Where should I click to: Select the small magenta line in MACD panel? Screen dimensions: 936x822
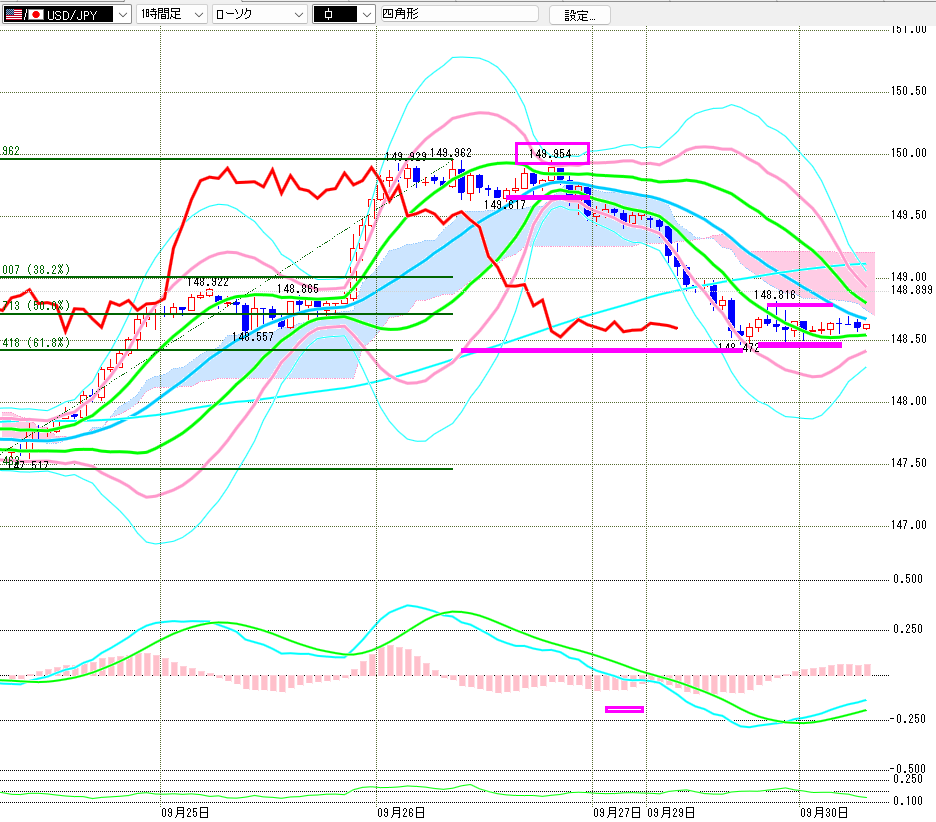click(624, 709)
